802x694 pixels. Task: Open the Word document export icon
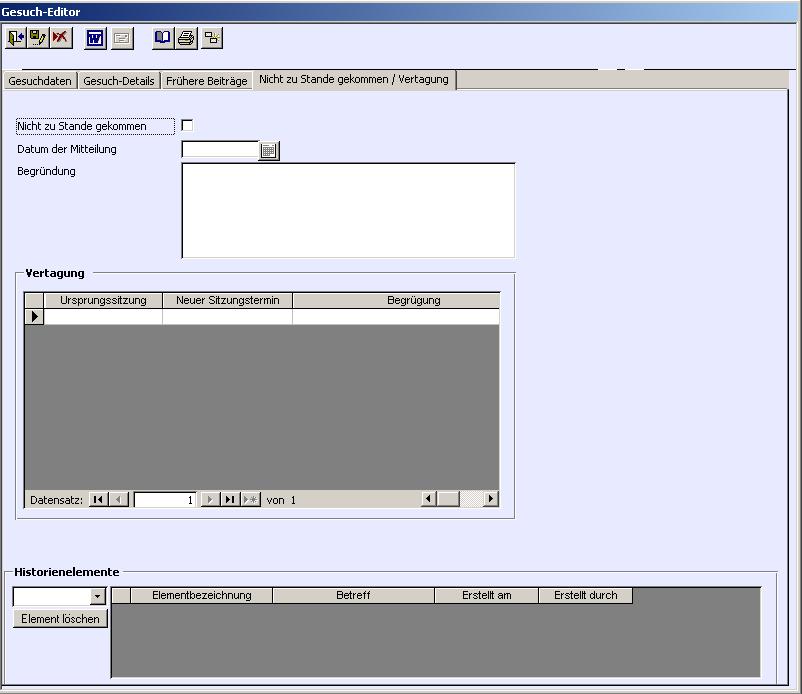pos(95,39)
